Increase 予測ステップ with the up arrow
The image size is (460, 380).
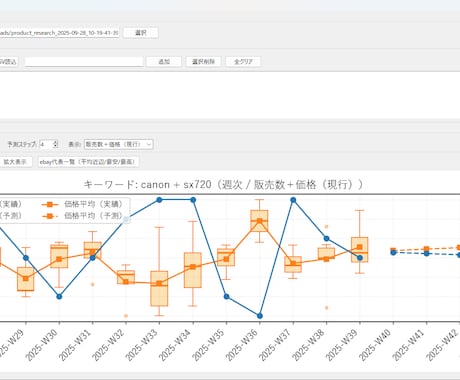(x=56, y=142)
